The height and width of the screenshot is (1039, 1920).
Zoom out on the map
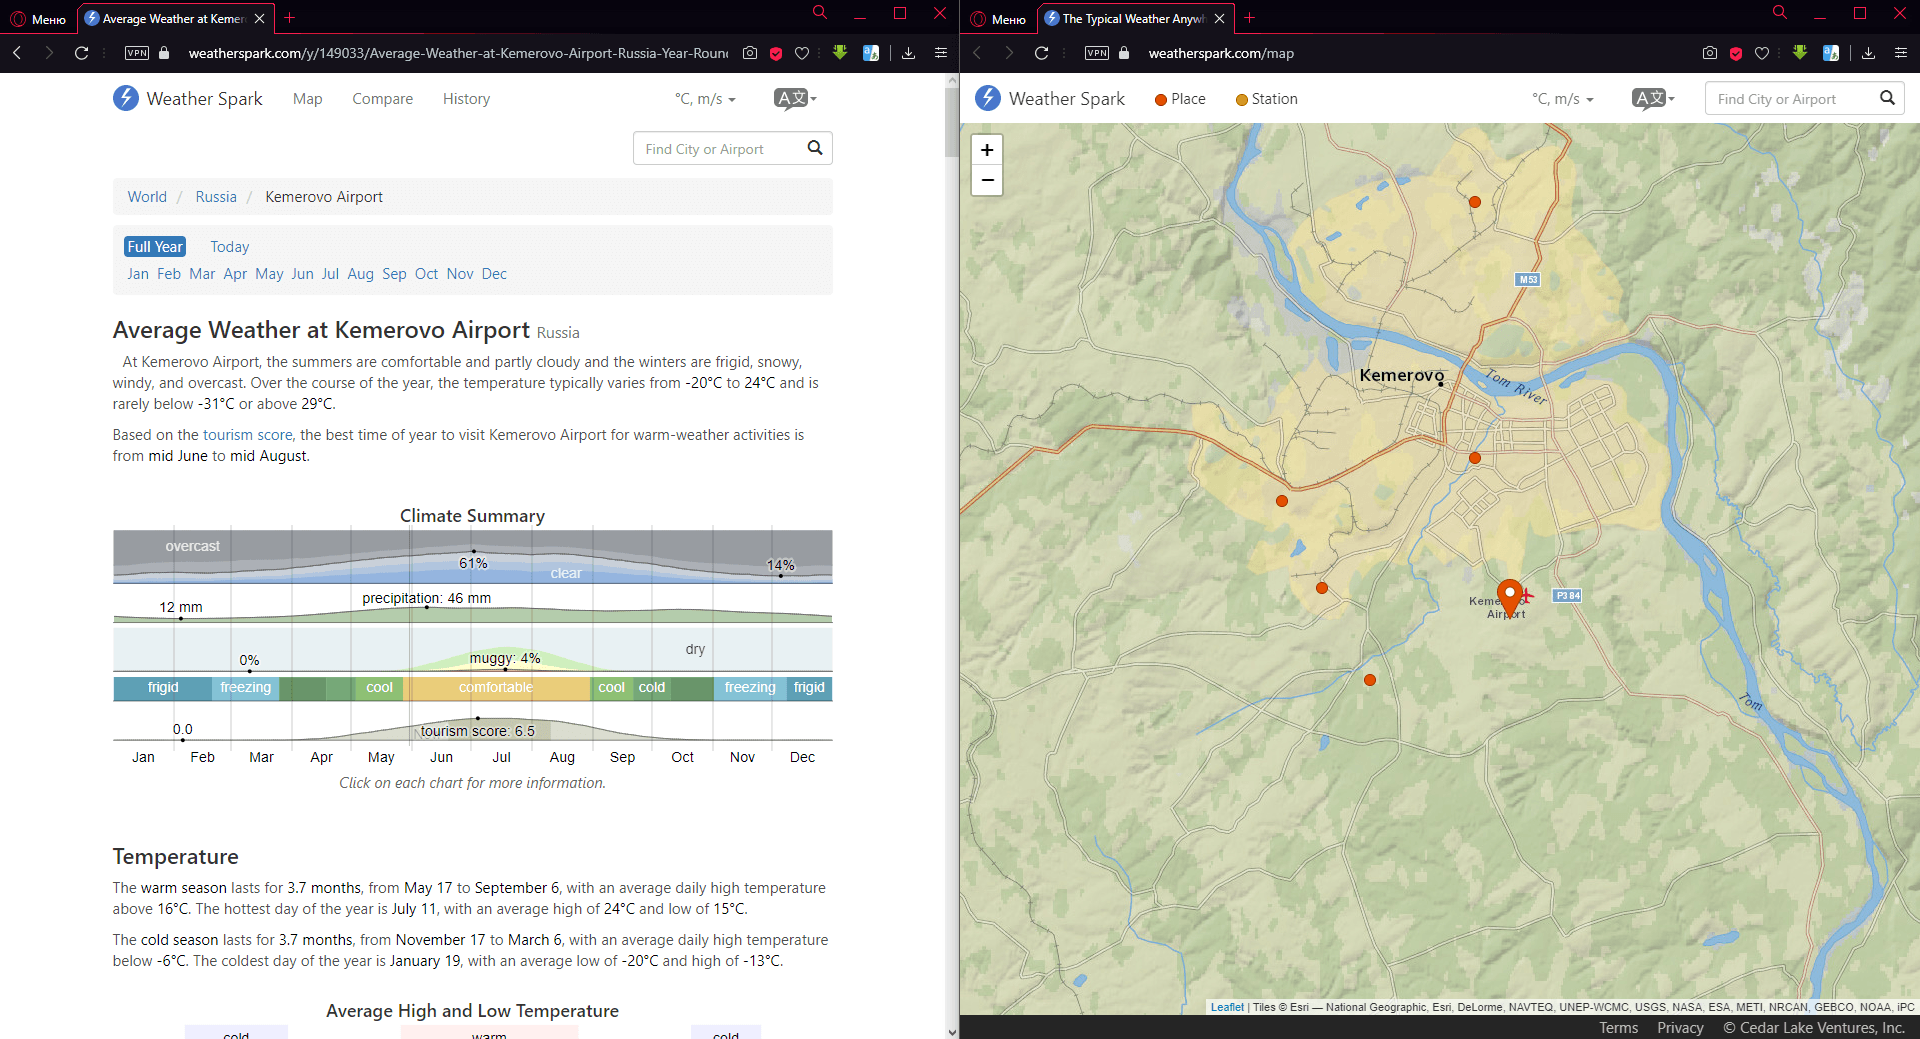click(987, 180)
